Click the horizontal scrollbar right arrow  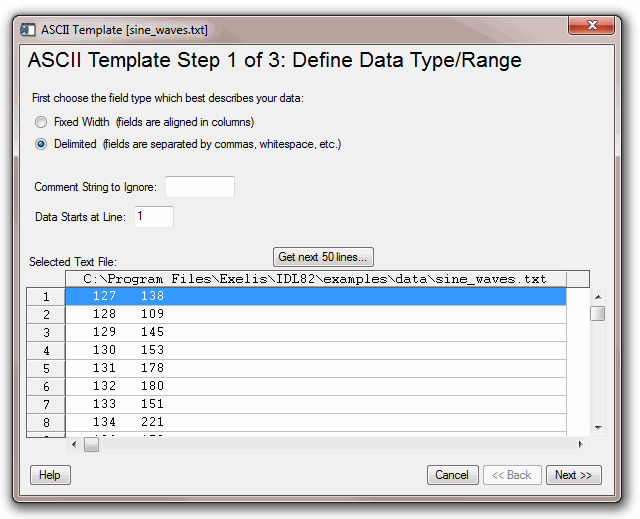582,445
